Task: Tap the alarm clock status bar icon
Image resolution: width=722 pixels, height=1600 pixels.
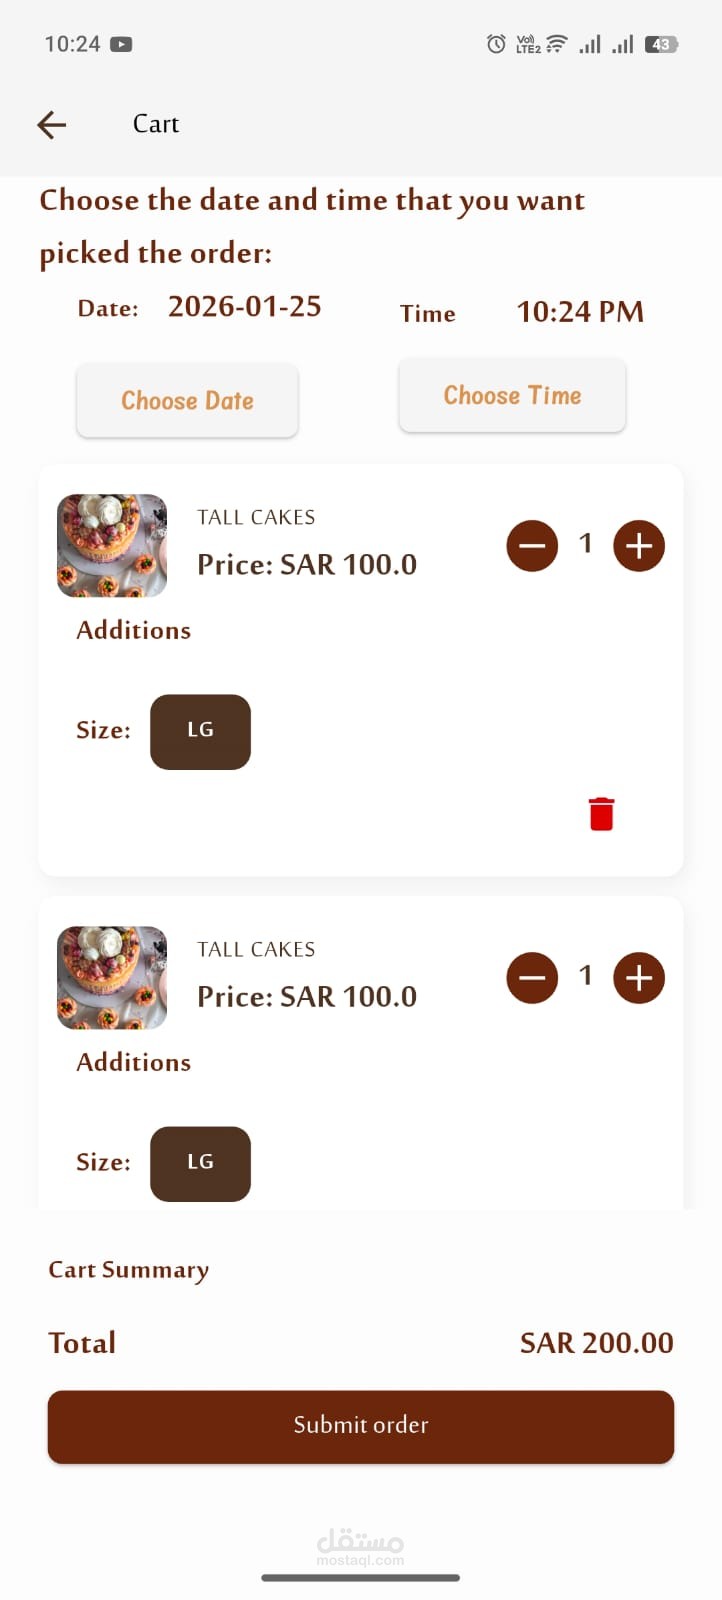Action: coord(496,44)
